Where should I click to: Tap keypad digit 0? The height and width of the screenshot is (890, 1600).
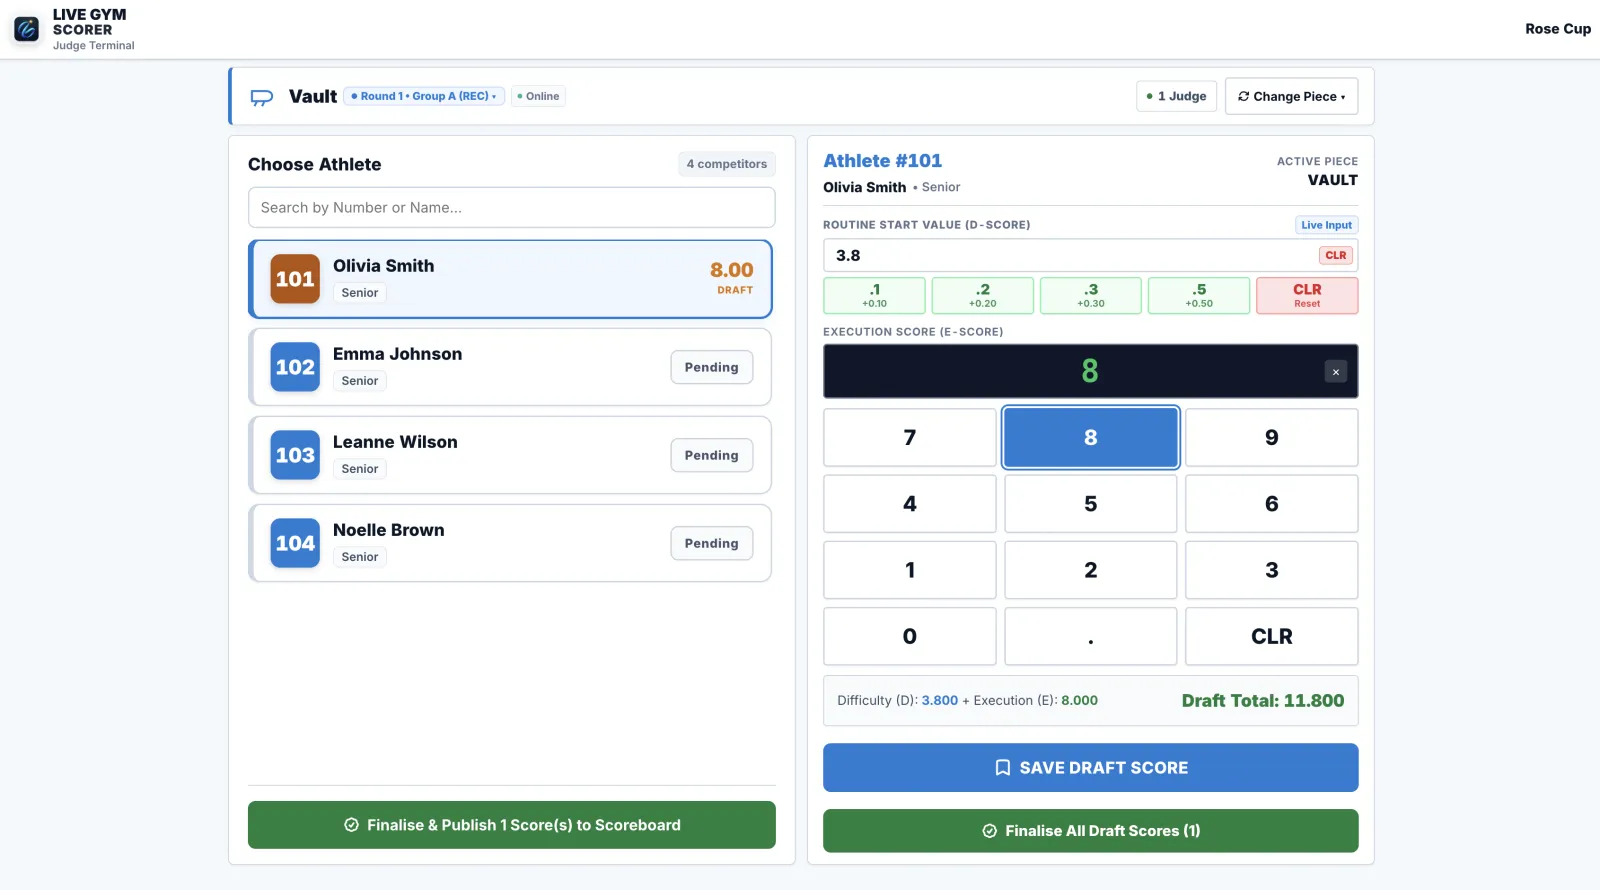tap(910, 636)
